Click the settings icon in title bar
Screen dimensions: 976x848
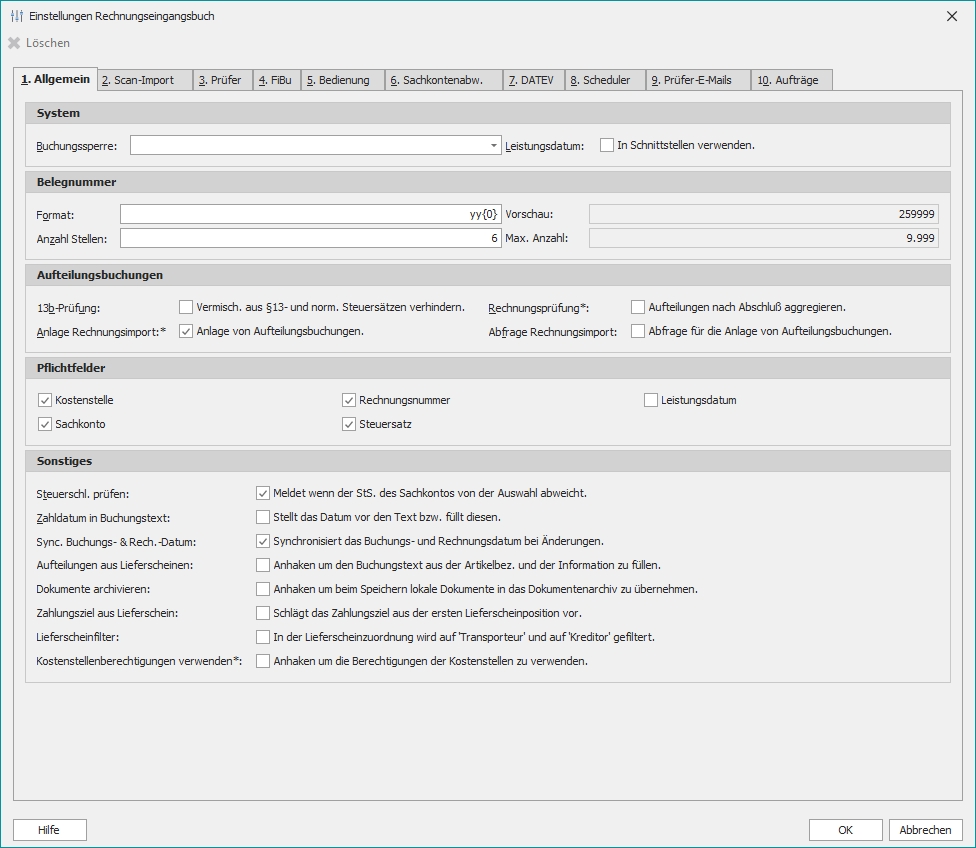pos(16,16)
